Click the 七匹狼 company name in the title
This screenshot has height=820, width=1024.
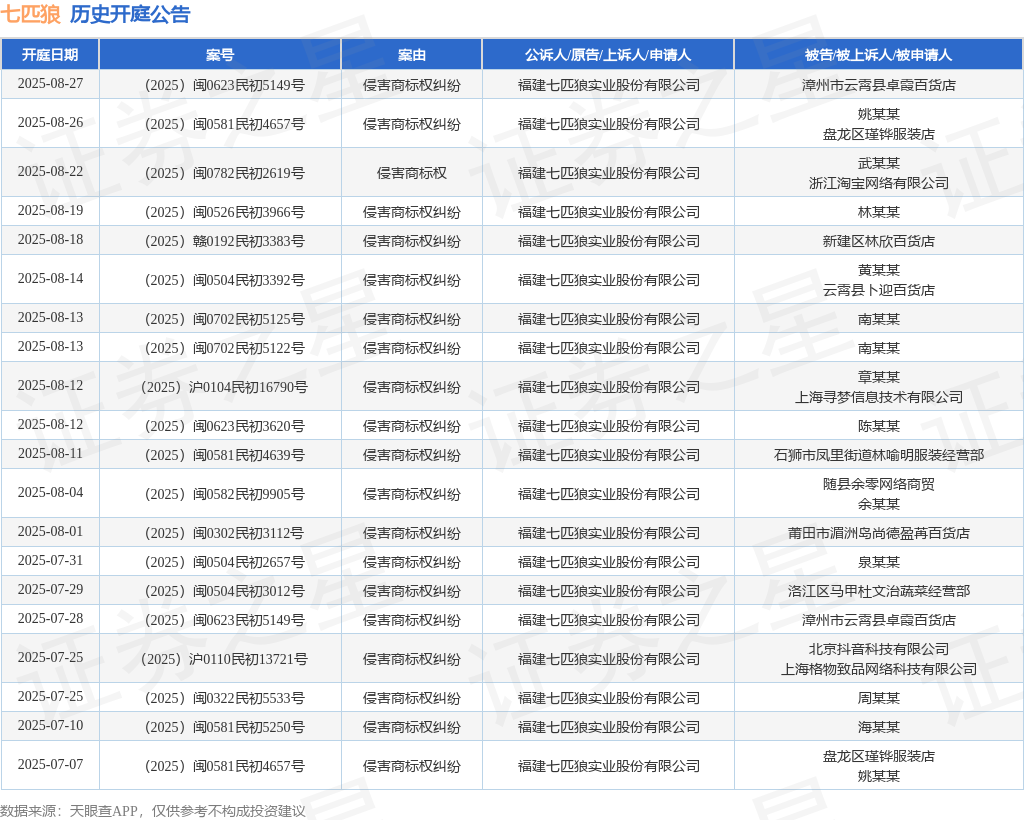[x=31, y=14]
